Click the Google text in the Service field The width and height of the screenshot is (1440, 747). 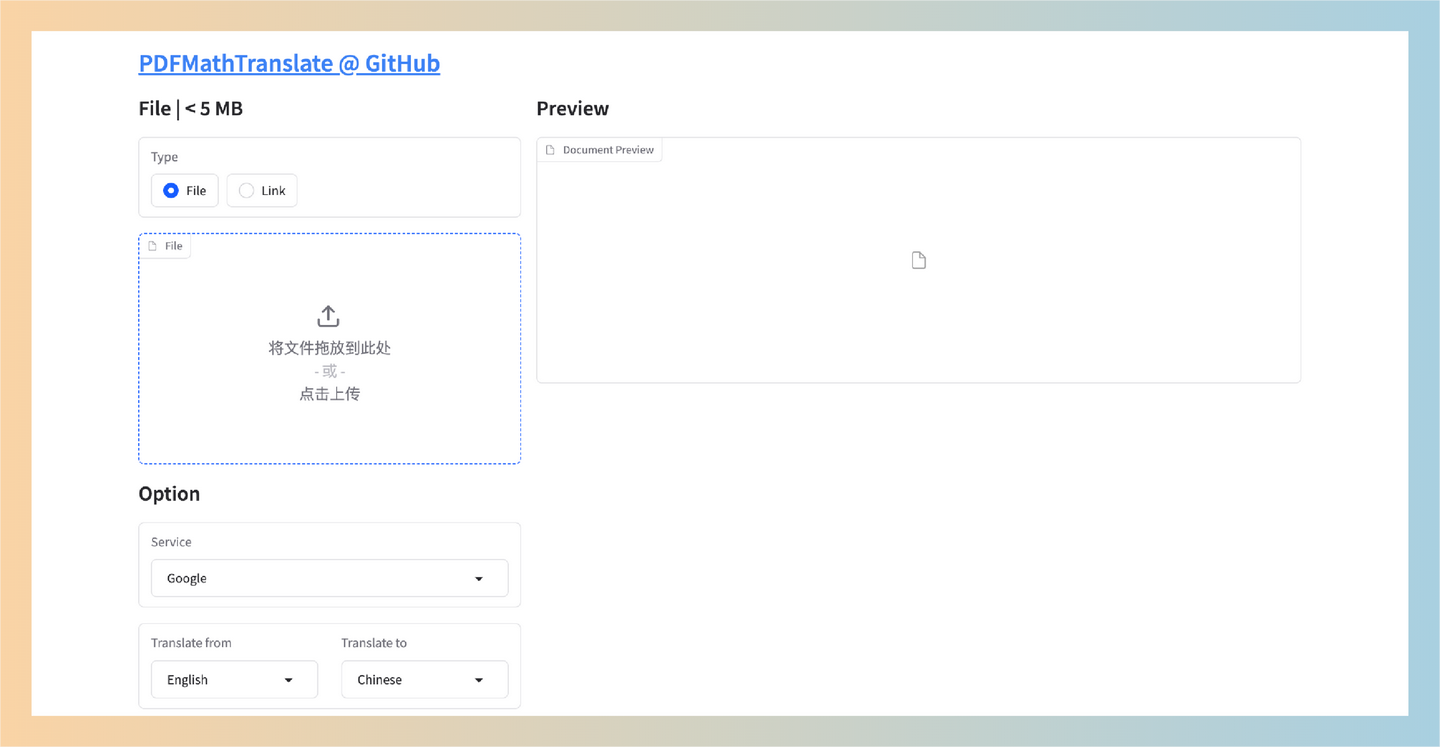point(187,579)
